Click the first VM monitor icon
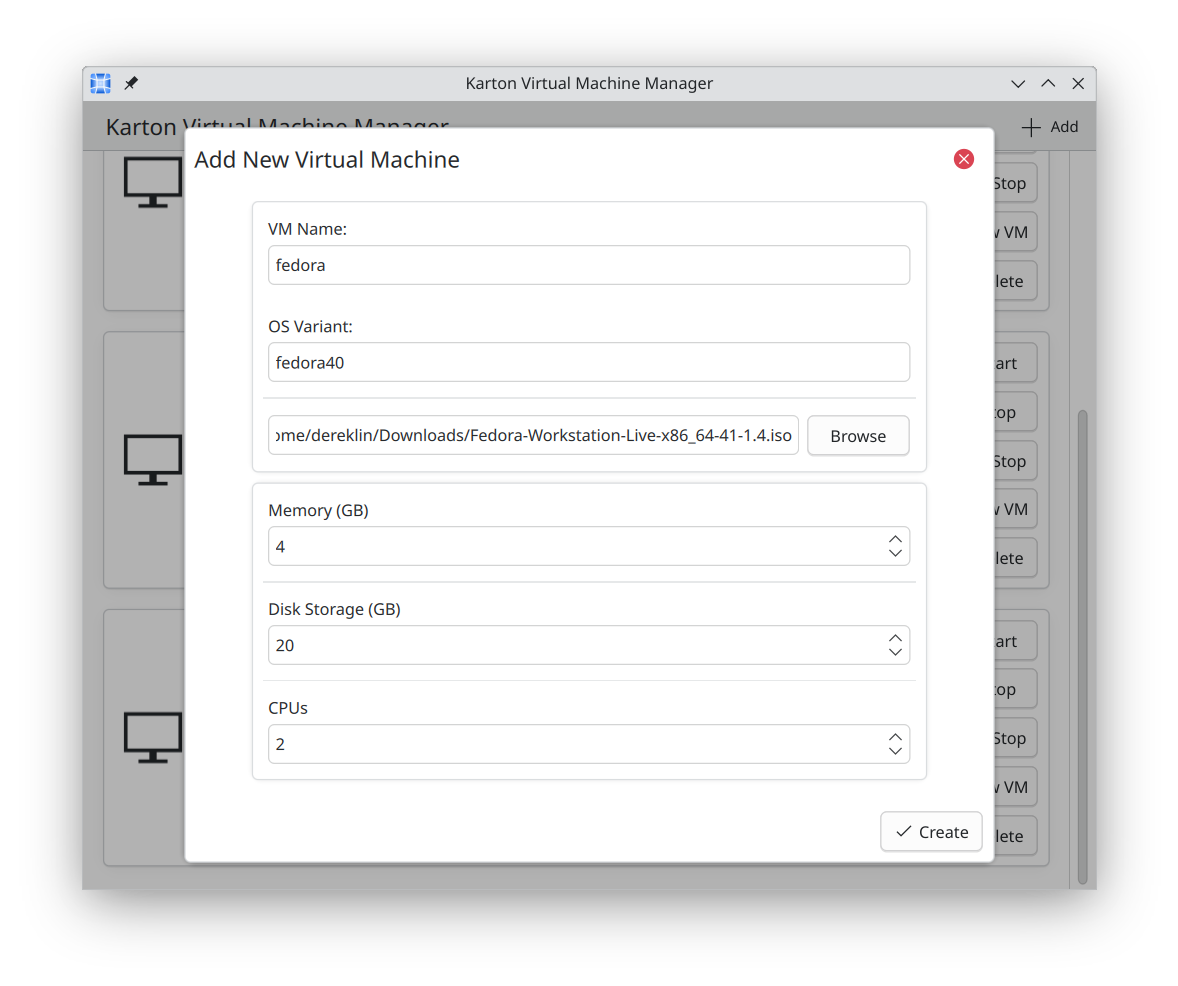This screenshot has height=986, width=1178. point(153,182)
